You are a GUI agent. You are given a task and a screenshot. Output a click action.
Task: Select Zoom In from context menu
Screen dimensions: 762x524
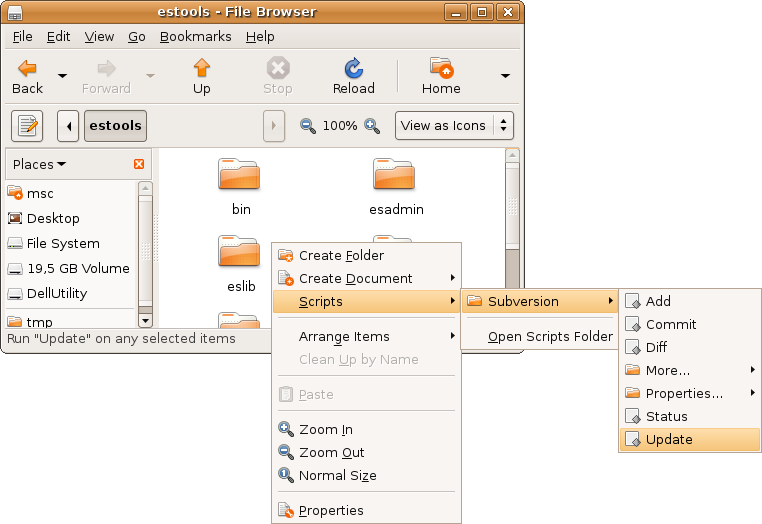coord(366,429)
